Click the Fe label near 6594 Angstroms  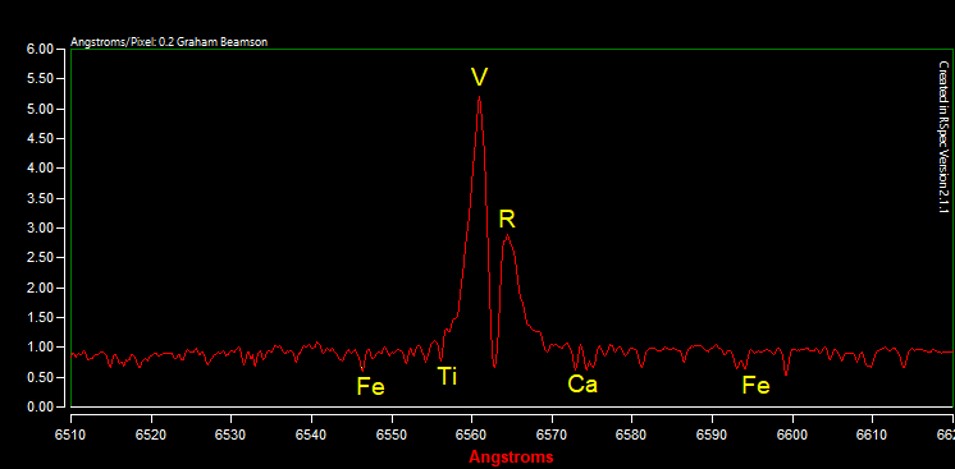pos(756,386)
